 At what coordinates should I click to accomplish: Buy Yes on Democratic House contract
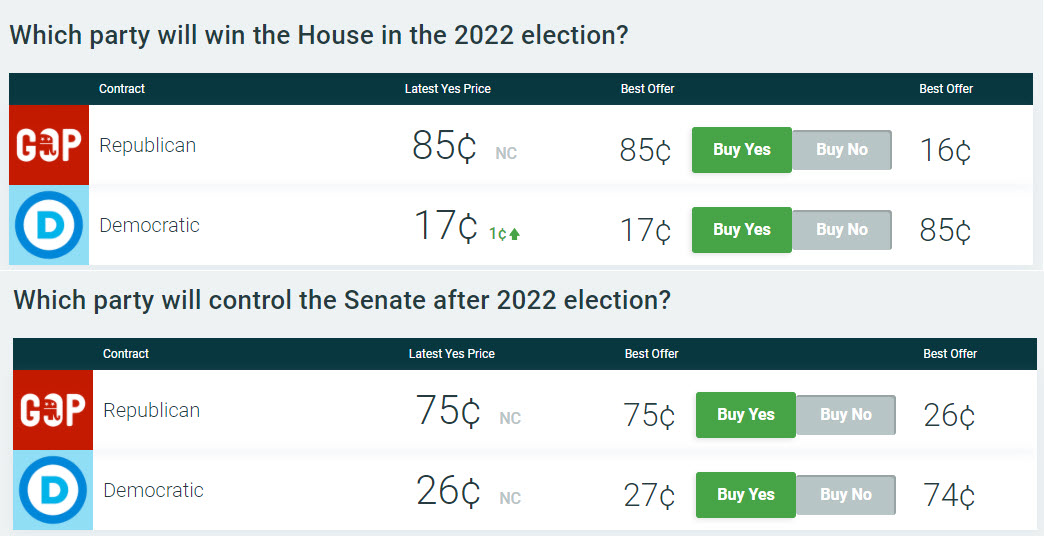(x=742, y=230)
